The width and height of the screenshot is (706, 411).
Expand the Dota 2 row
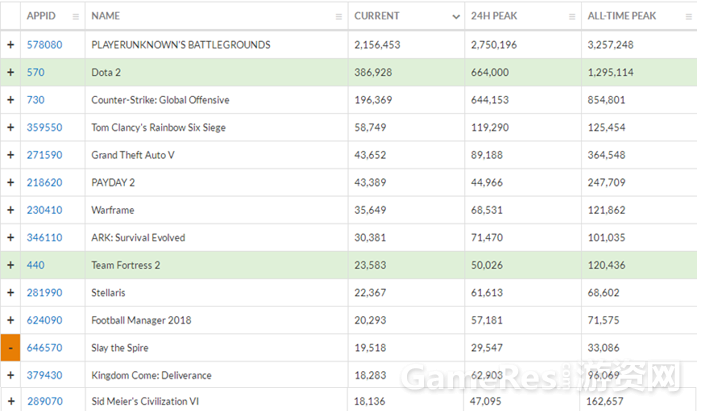point(10,72)
